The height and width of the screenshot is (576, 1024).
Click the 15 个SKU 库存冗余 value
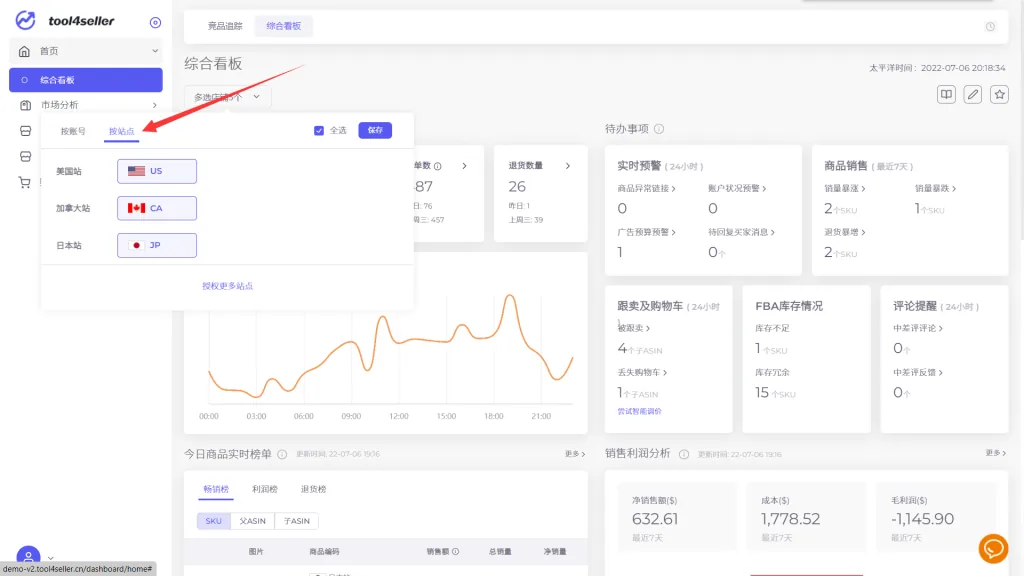click(775, 392)
